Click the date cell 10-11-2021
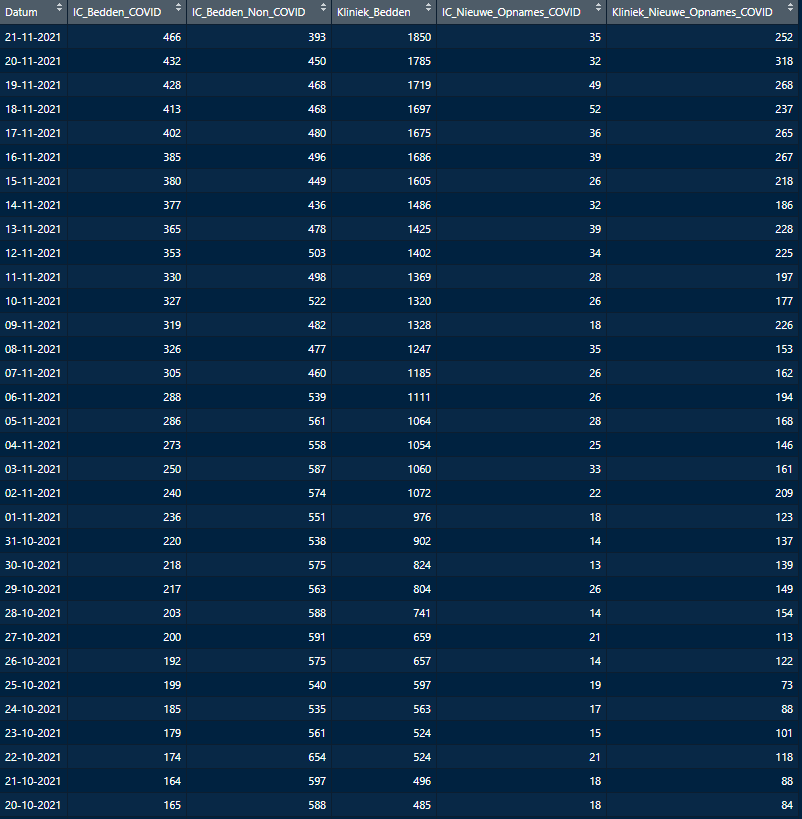Screen dimensions: 802x819 (33, 301)
